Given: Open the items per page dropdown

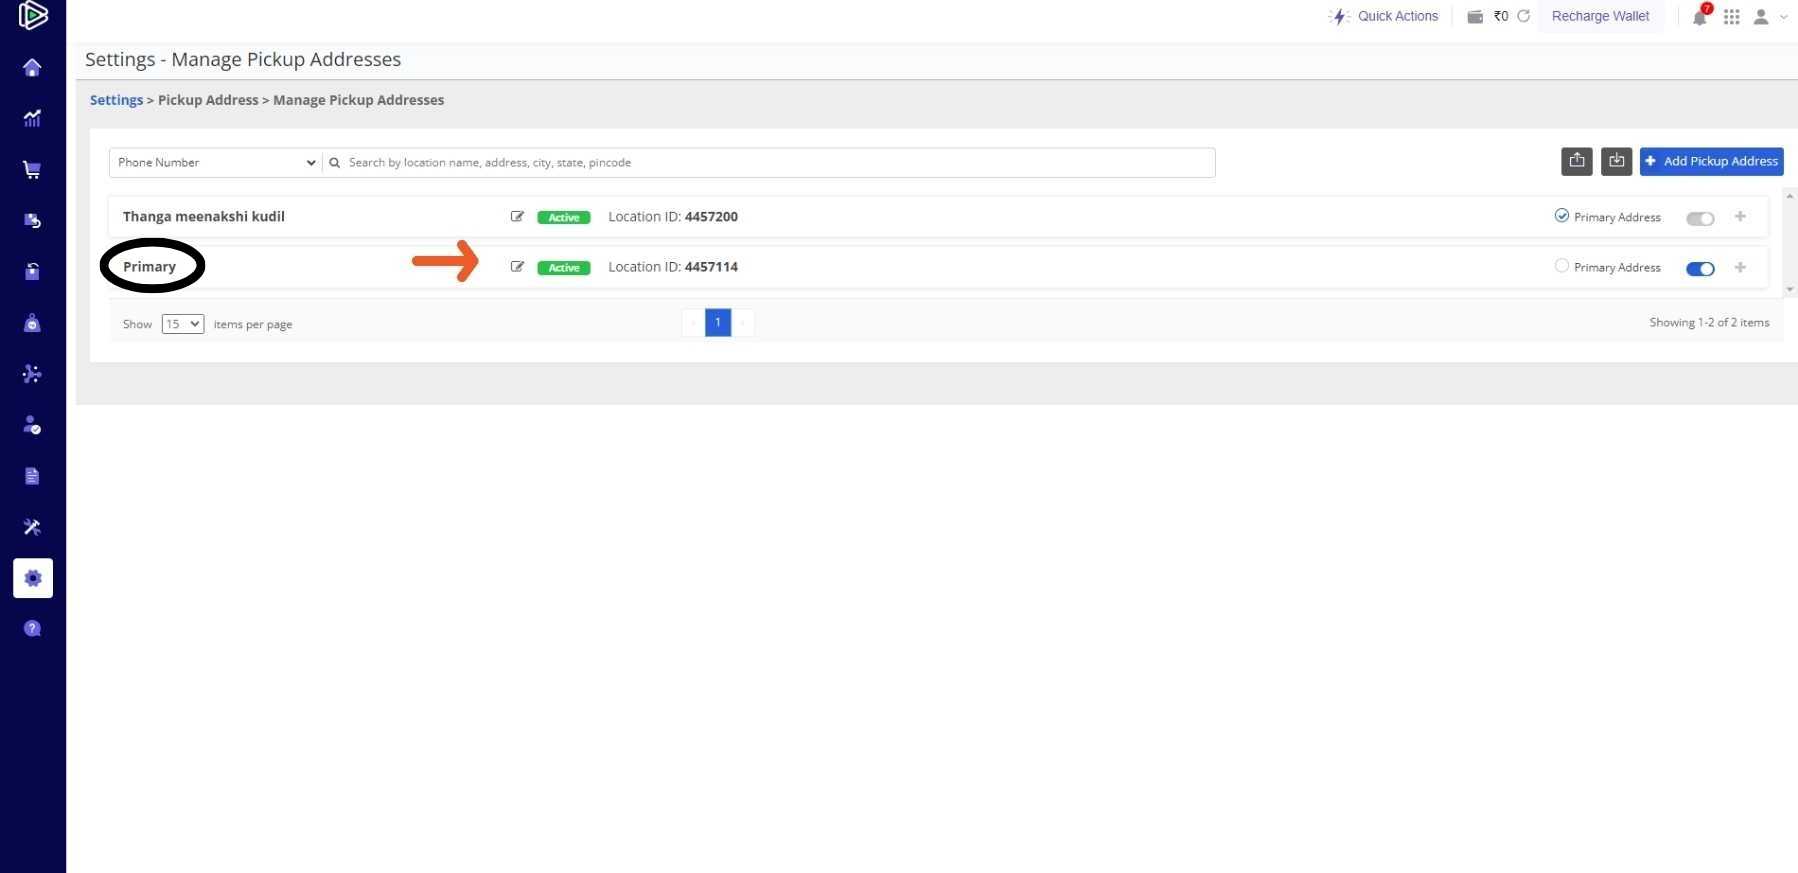Looking at the screenshot, I should (x=183, y=324).
